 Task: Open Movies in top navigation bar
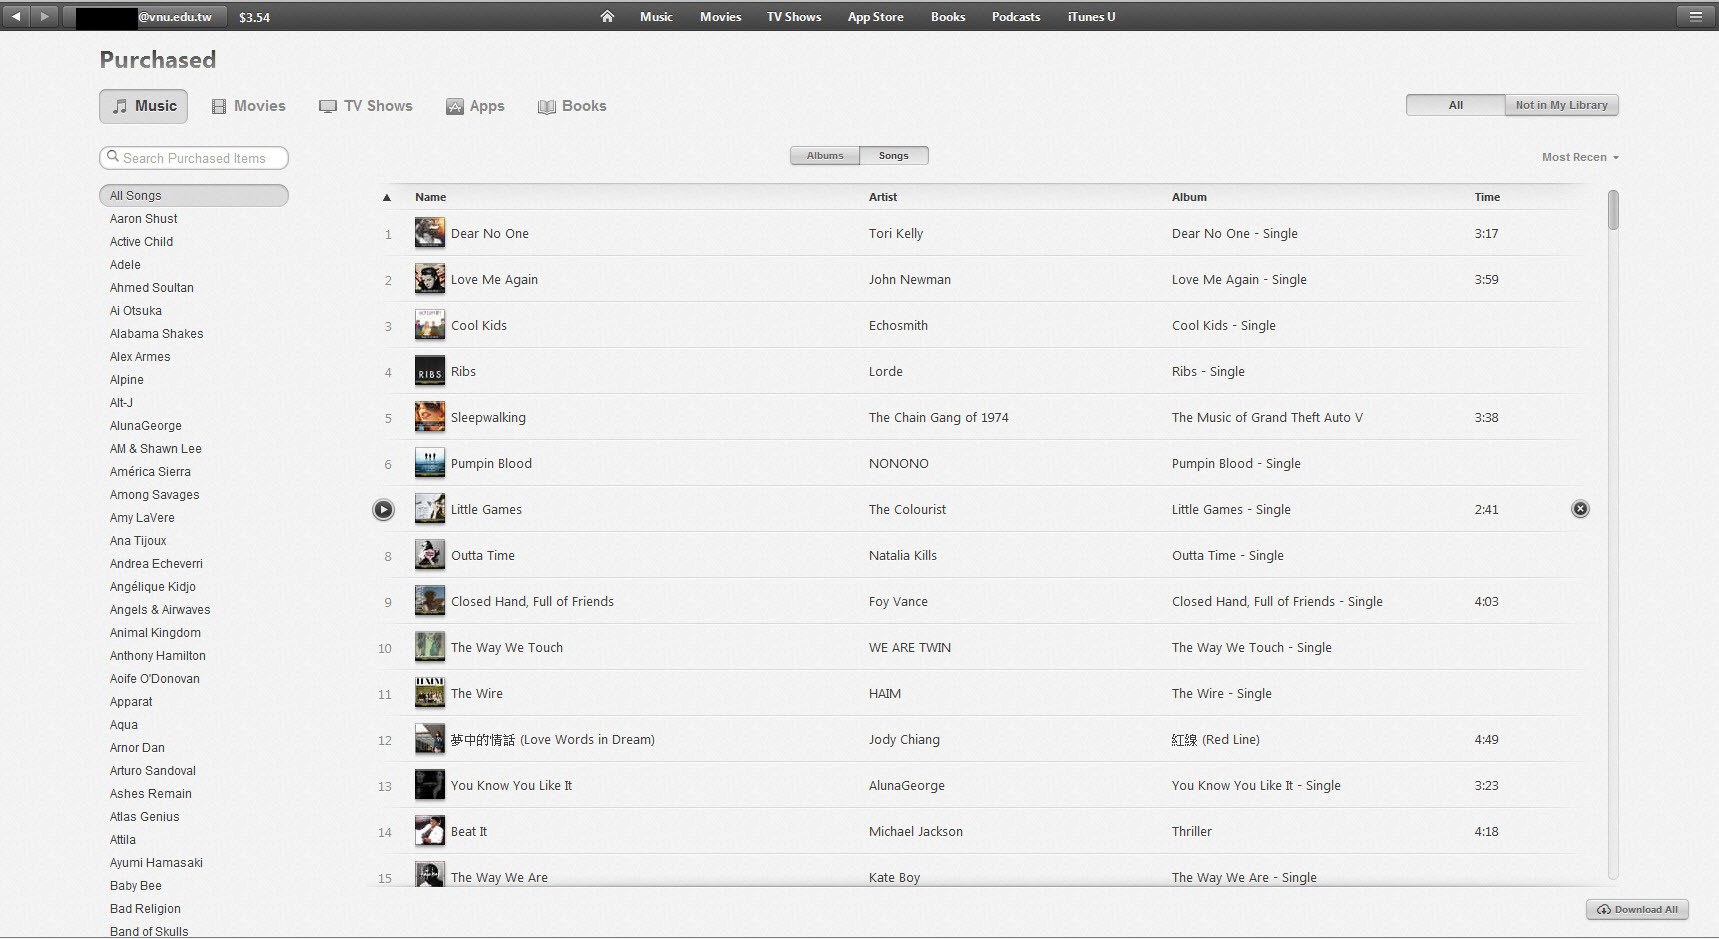click(720, 16)
